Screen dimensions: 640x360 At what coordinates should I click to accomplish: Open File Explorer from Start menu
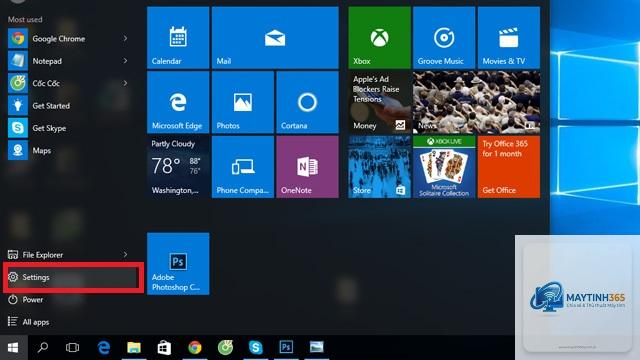(x=69, y=255)
